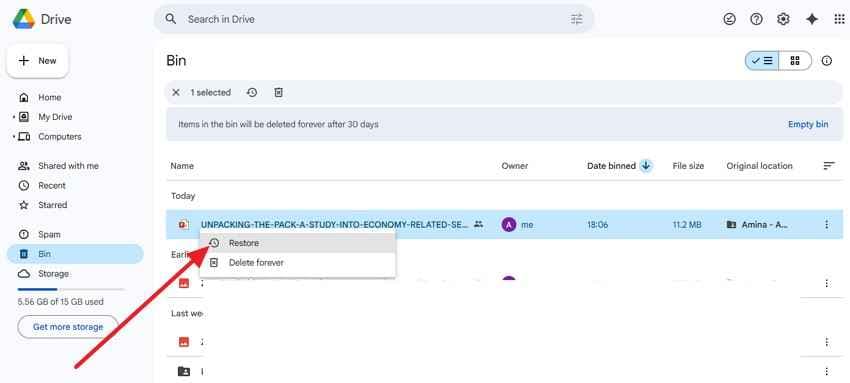Open the sort options icon in header
Viewport: 850px width, 383px height.
[x=829, y=166]
